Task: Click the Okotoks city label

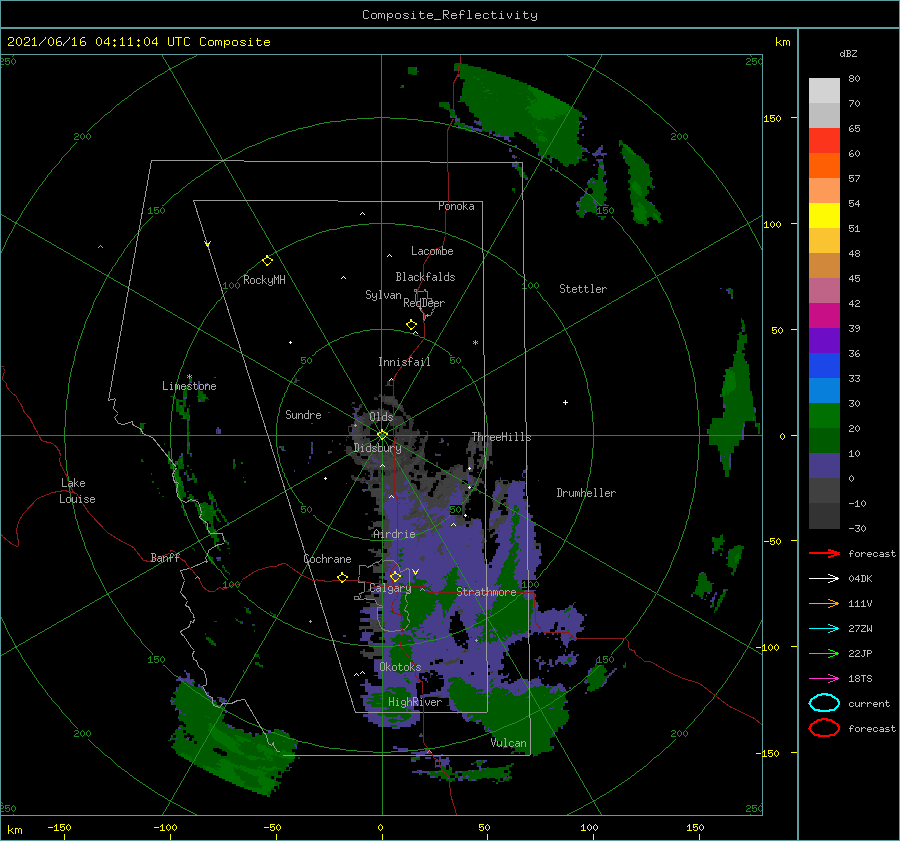Action: pos(400,666)
